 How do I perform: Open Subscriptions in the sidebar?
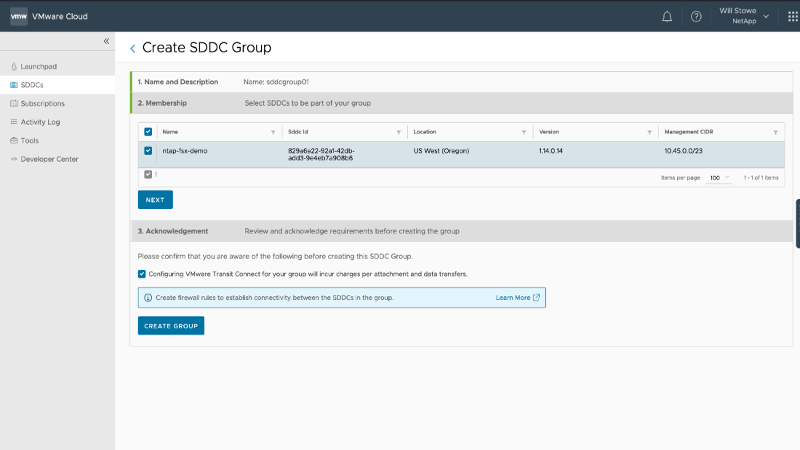(42, 103)
